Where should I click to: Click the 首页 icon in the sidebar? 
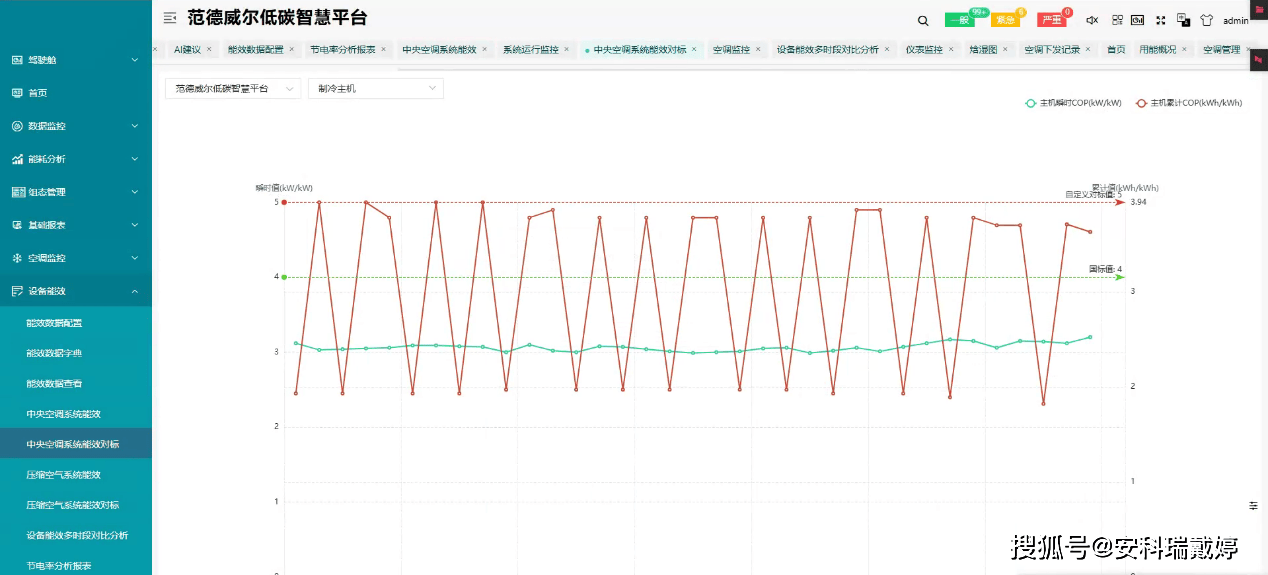point(17,93)
